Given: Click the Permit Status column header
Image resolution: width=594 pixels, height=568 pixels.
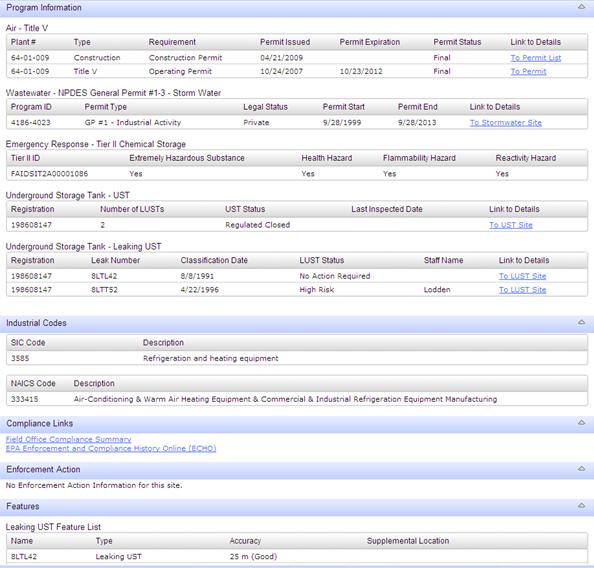Looking at the screenshot, I should pos(457,42).
